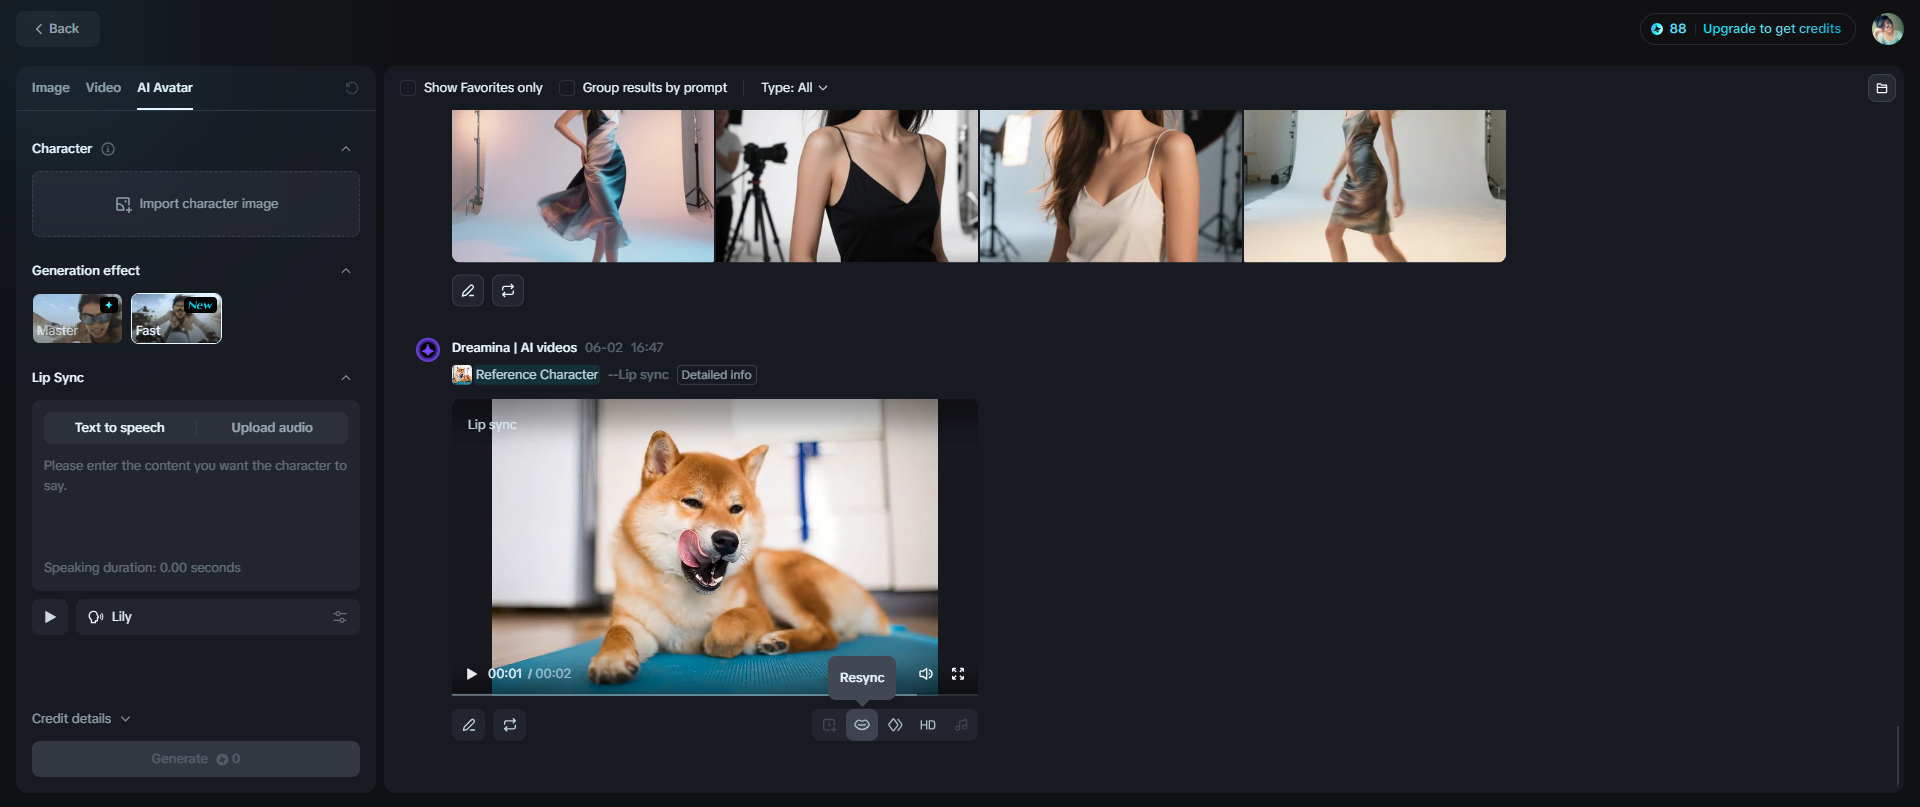Image resolution: width=1920 pixels, height=807 pixels.
Task: Regenerate icon below image results
Action: pos(508,291)
